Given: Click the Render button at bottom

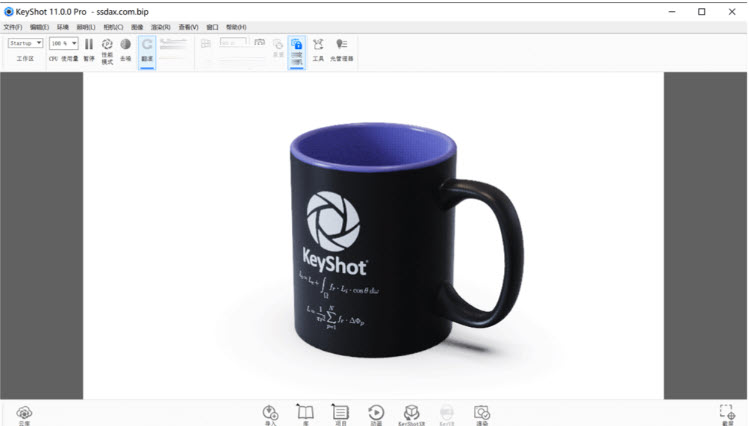Looking at the screenshot, I should click(x=482, y=412).
